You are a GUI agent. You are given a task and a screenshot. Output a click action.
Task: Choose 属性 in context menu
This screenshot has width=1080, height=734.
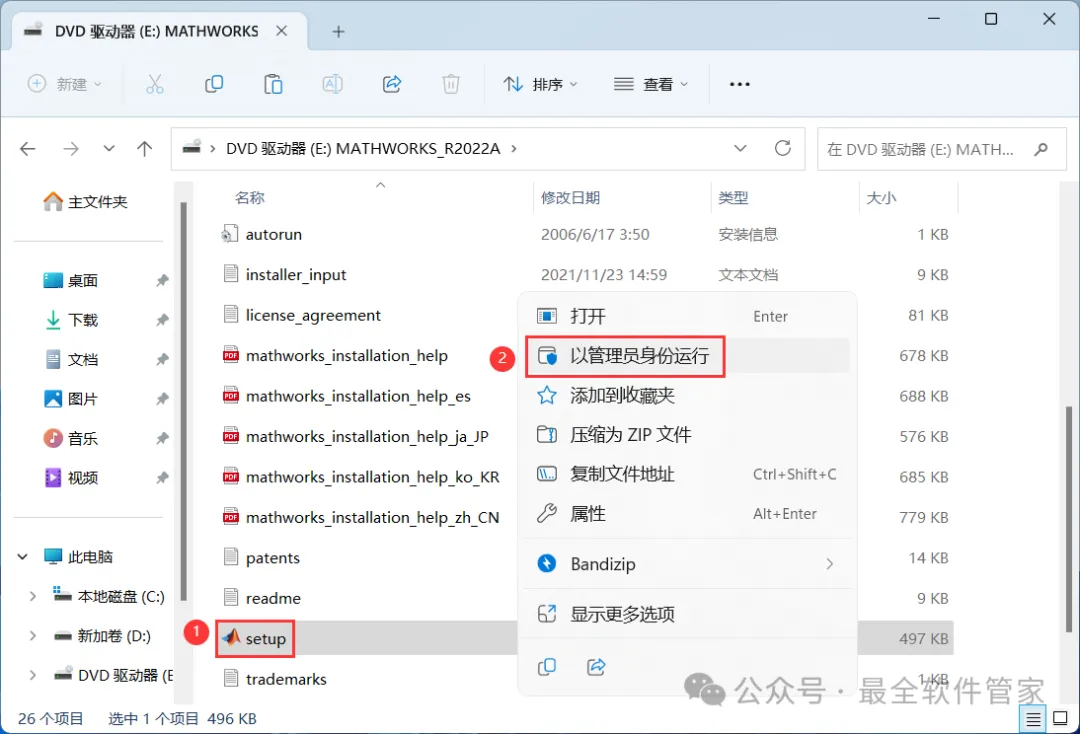pyautogui.click(x=687, y=514)
